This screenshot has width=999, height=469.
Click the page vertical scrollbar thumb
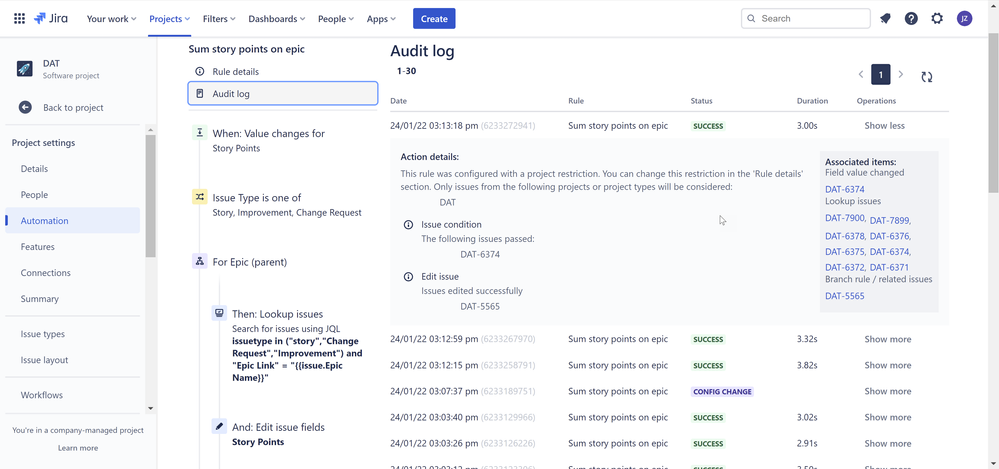[x=993, y=115]
